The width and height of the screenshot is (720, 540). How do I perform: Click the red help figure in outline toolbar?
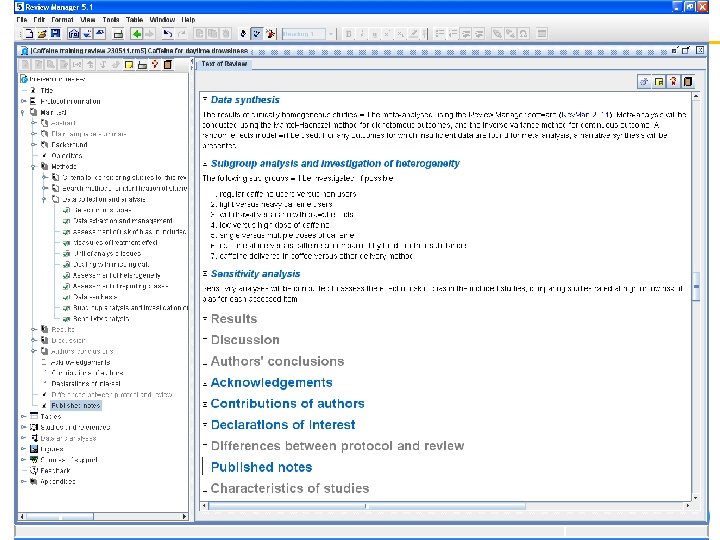pos(155,65)
